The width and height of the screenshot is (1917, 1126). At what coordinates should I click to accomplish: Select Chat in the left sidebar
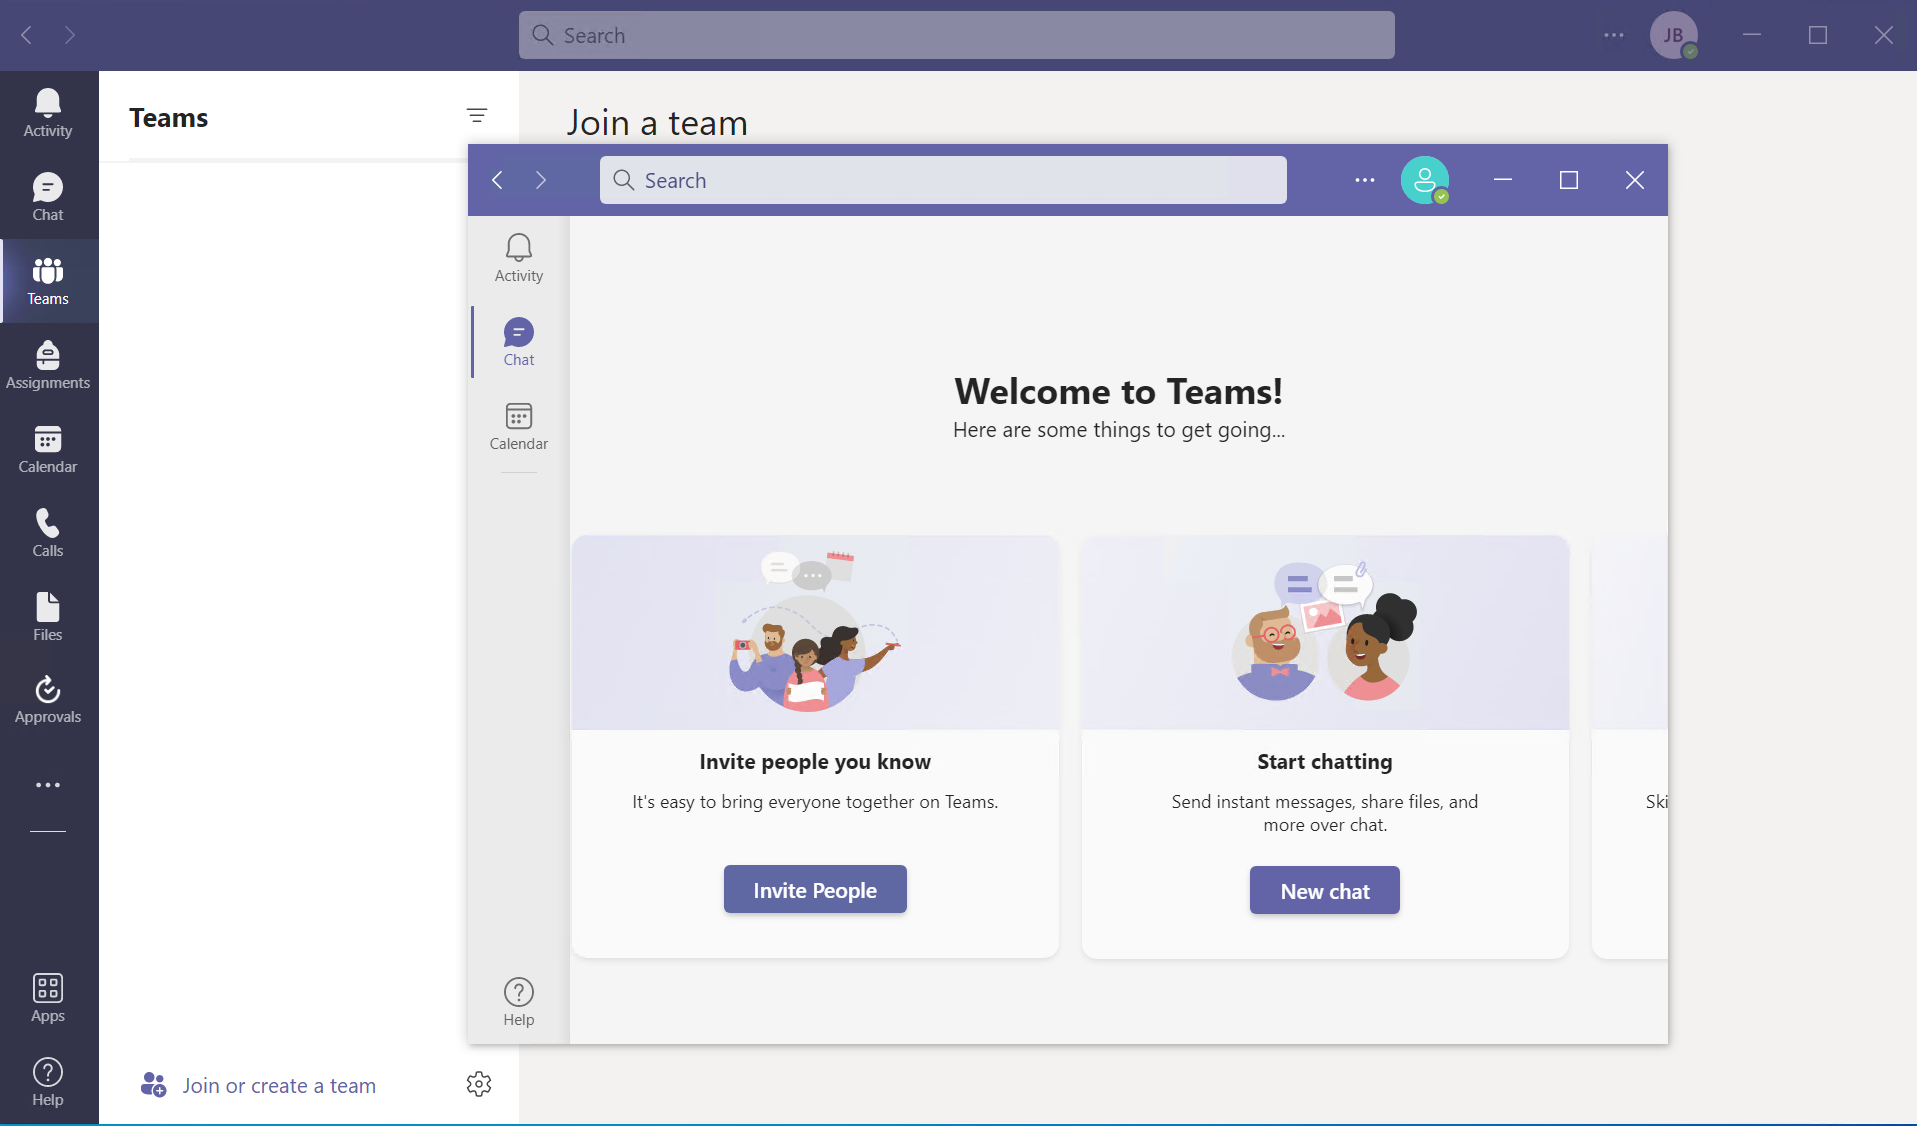pyautogui.click(x=47, y=197)
